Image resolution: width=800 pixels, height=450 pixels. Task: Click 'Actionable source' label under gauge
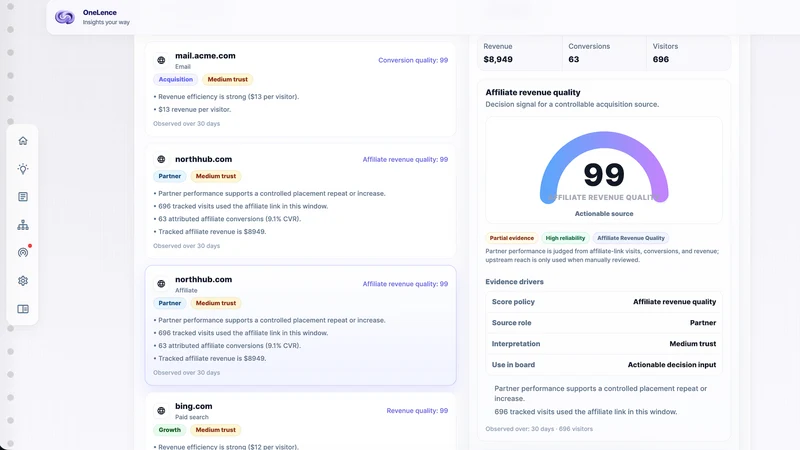coord(604,214)
